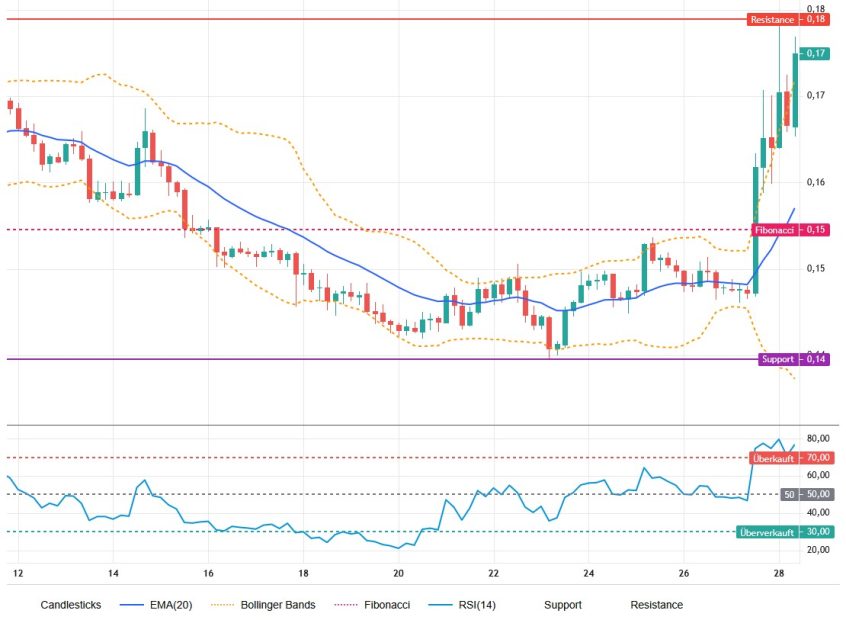Image resolution: width=846 pixels, height=620 pixels.
Task: Toggle the EMA(20) legend entry
Action: click(155, 605)
